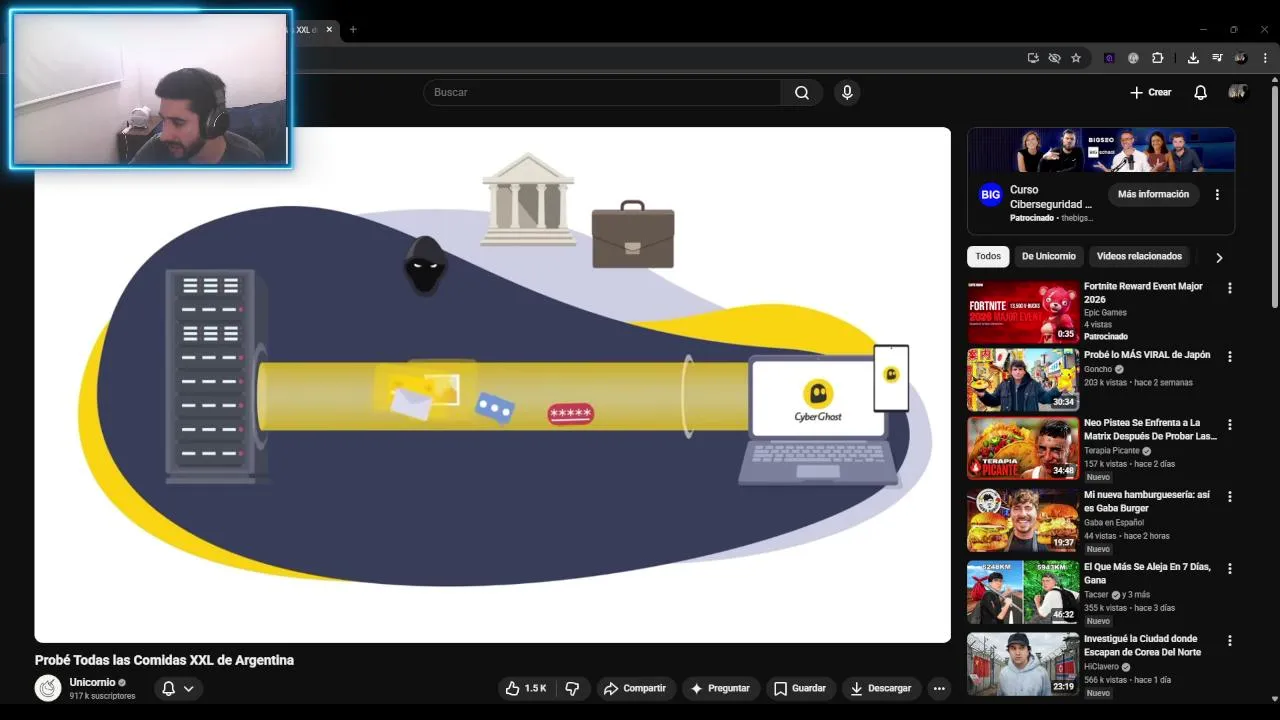Select the Todos filter chip
The image size is (1280, 720).
click(988, 256)
